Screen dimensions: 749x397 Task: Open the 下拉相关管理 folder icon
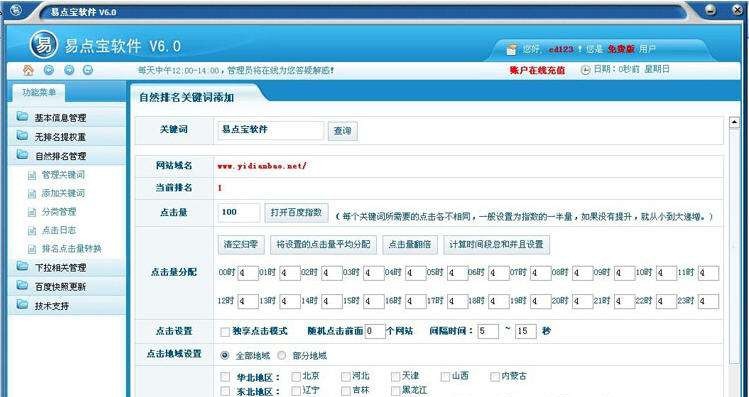[x=22, y=266]
